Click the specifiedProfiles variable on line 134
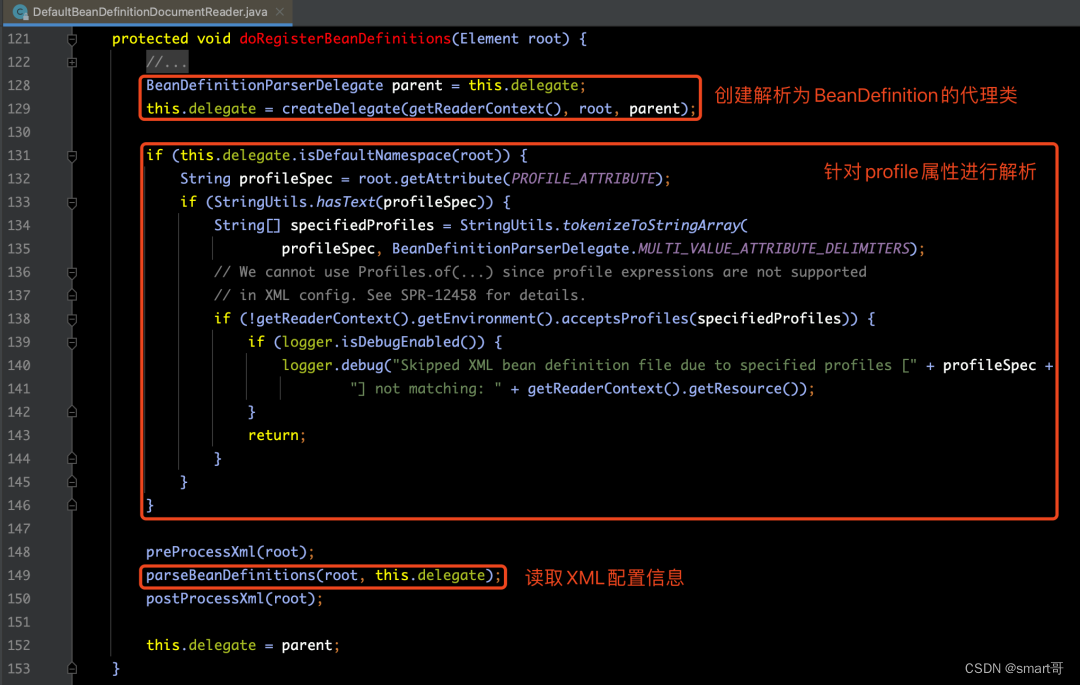Viewport: 1080px width, 685px height. click(362, 226)
